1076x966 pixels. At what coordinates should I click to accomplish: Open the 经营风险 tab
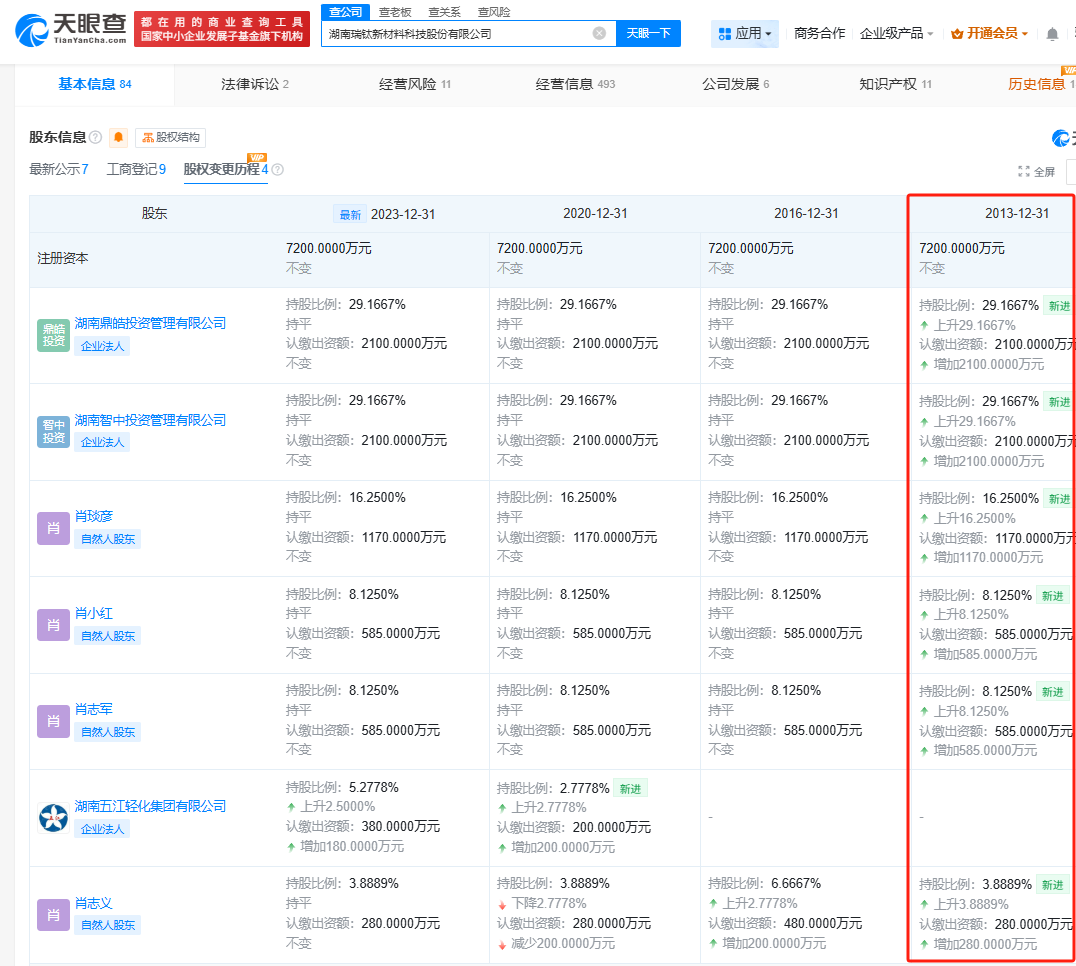pyautogui.click(x=414, y=84)
